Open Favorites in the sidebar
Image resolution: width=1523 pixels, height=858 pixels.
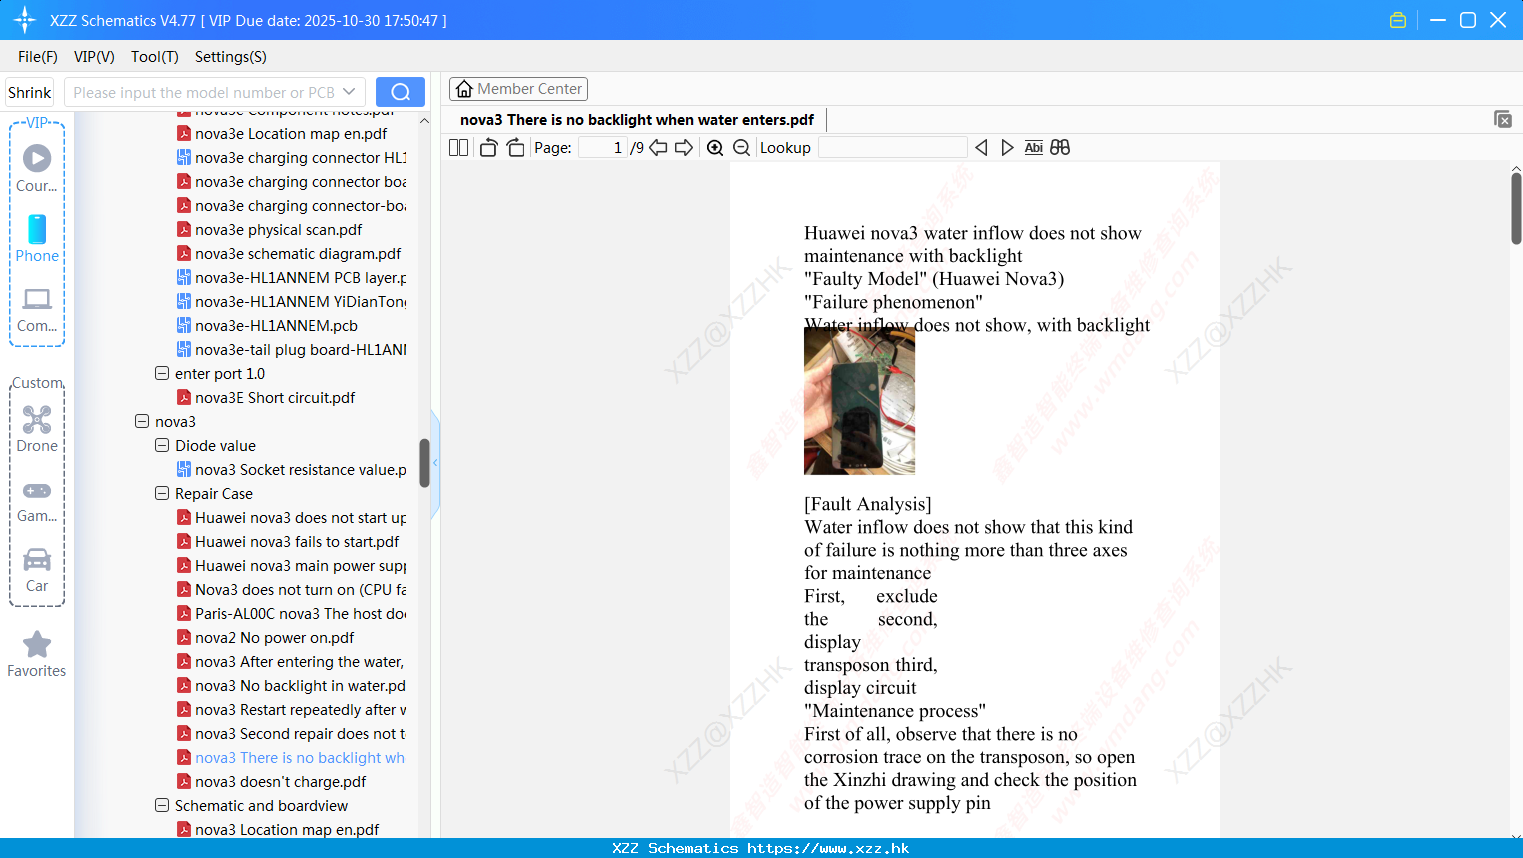click(37, 654)
